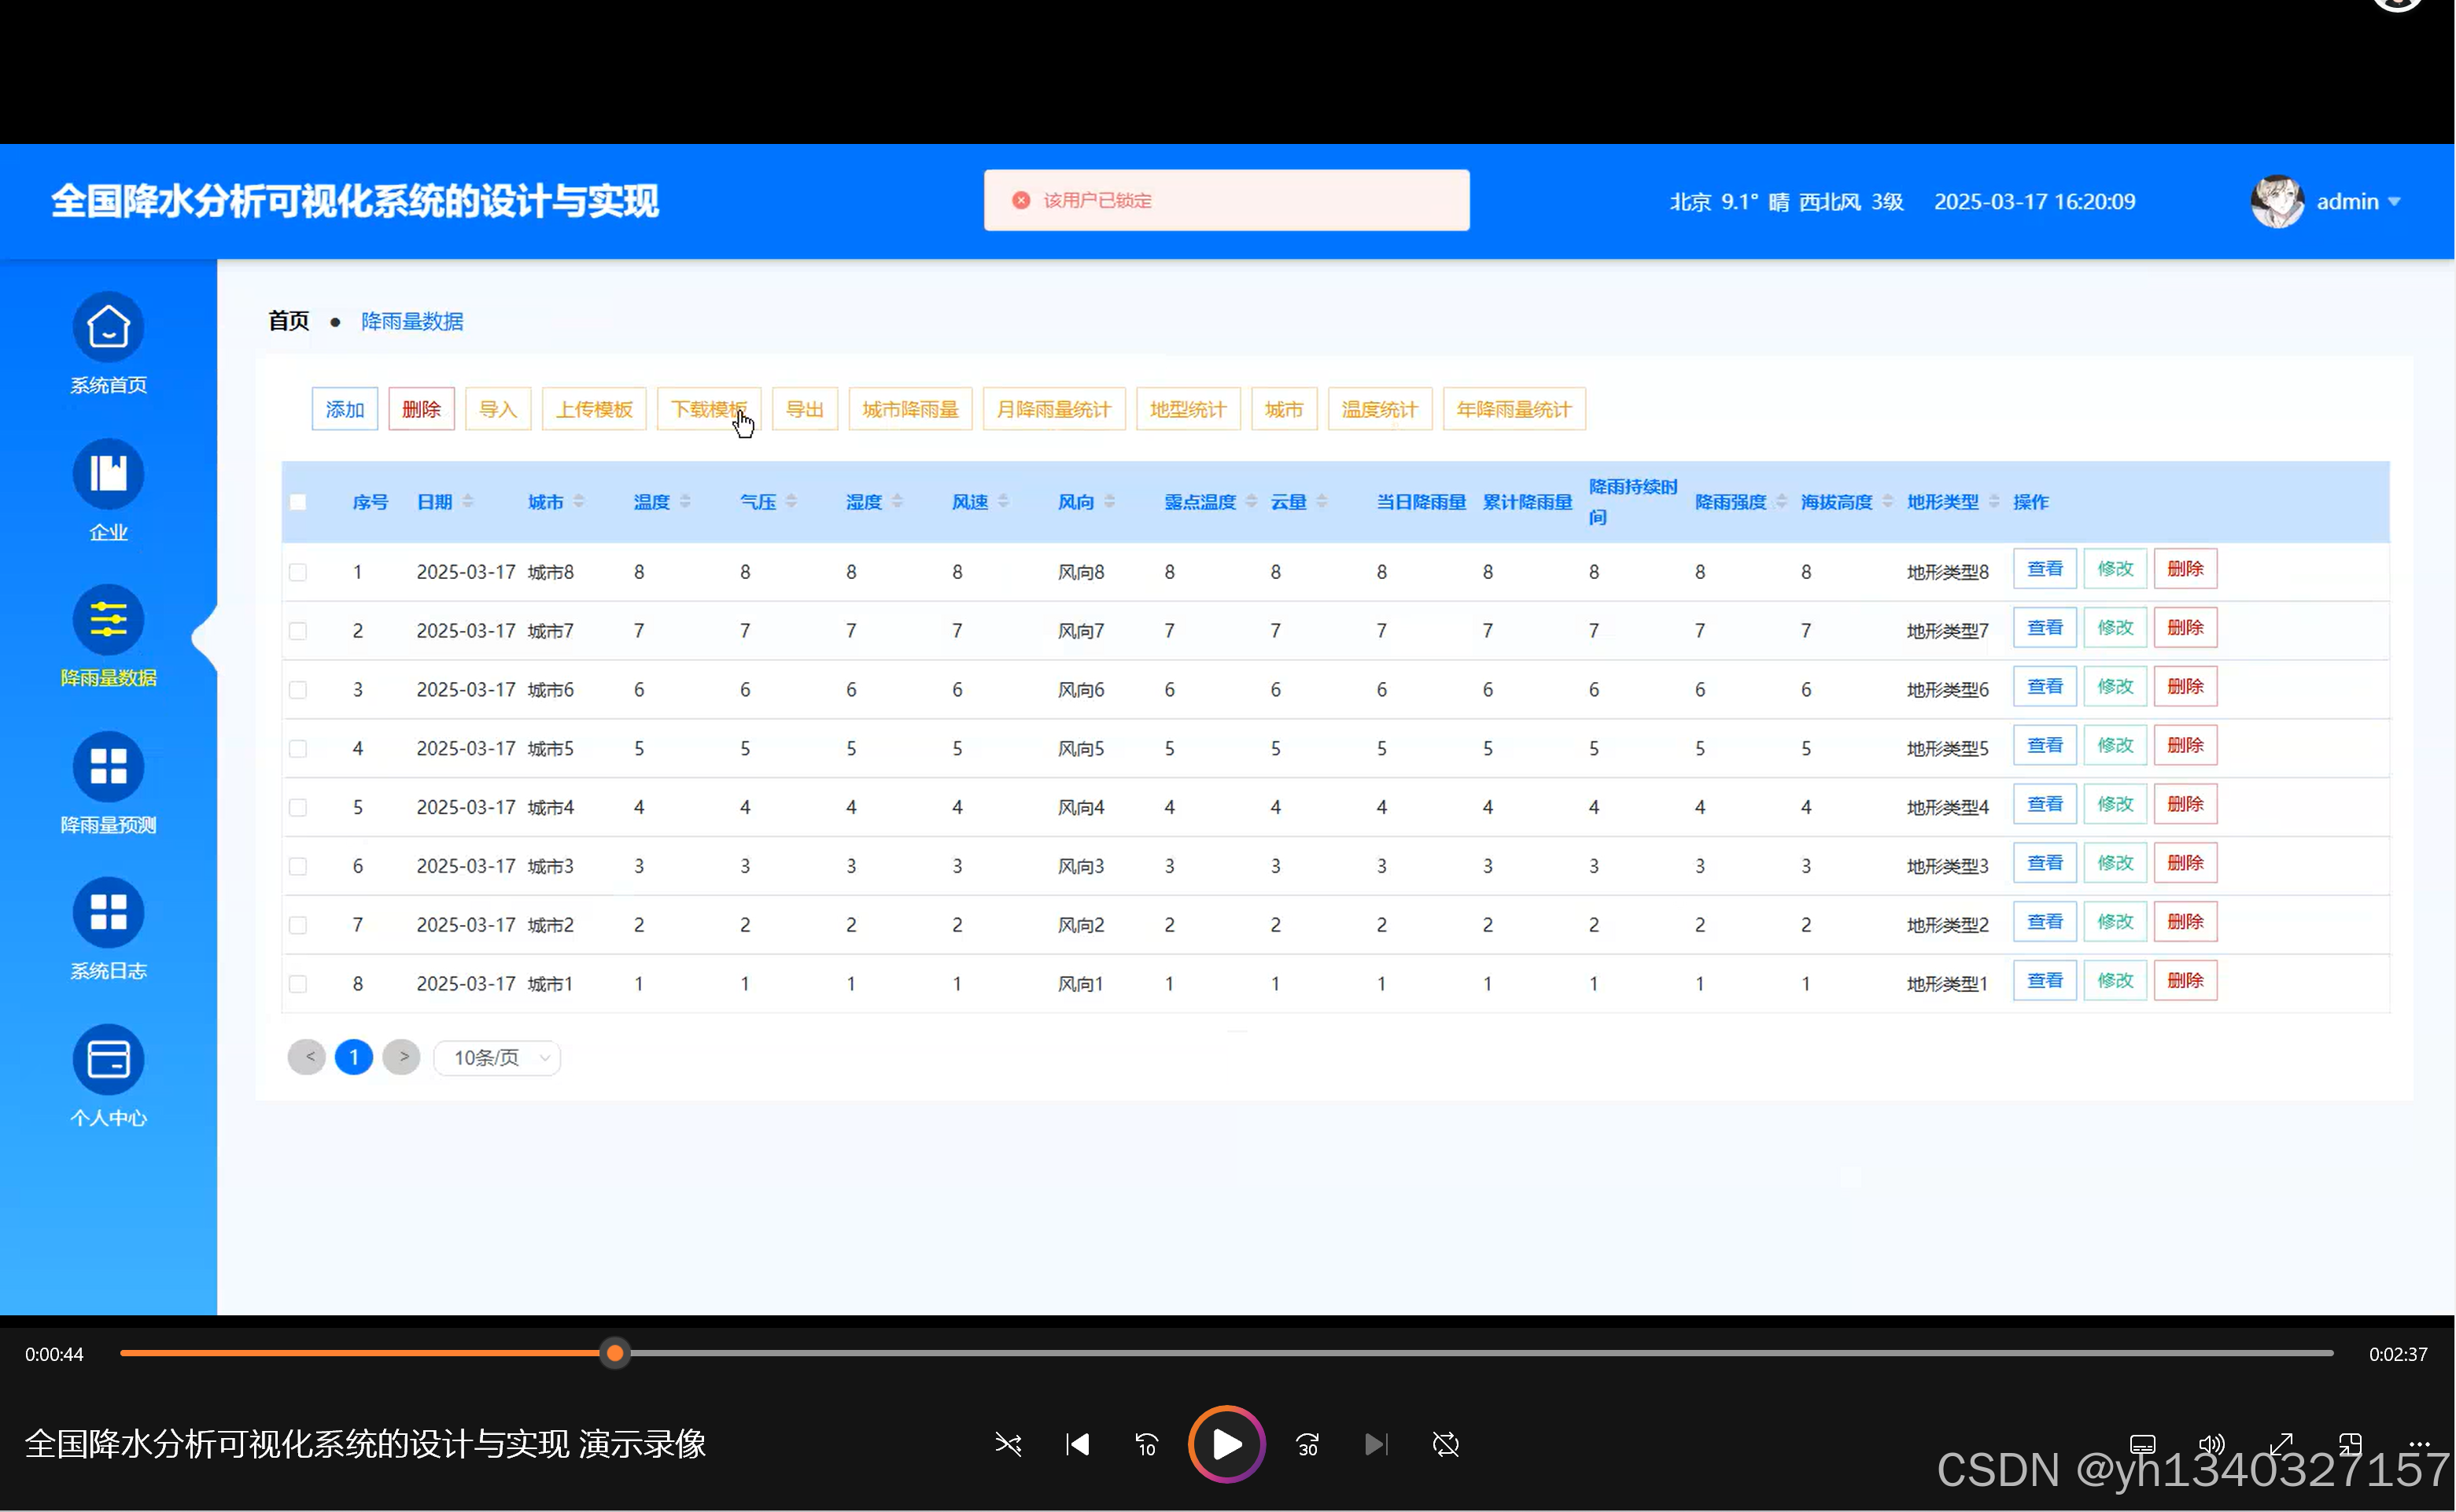Click the video progress slider handle

[x=615, y=1353]
